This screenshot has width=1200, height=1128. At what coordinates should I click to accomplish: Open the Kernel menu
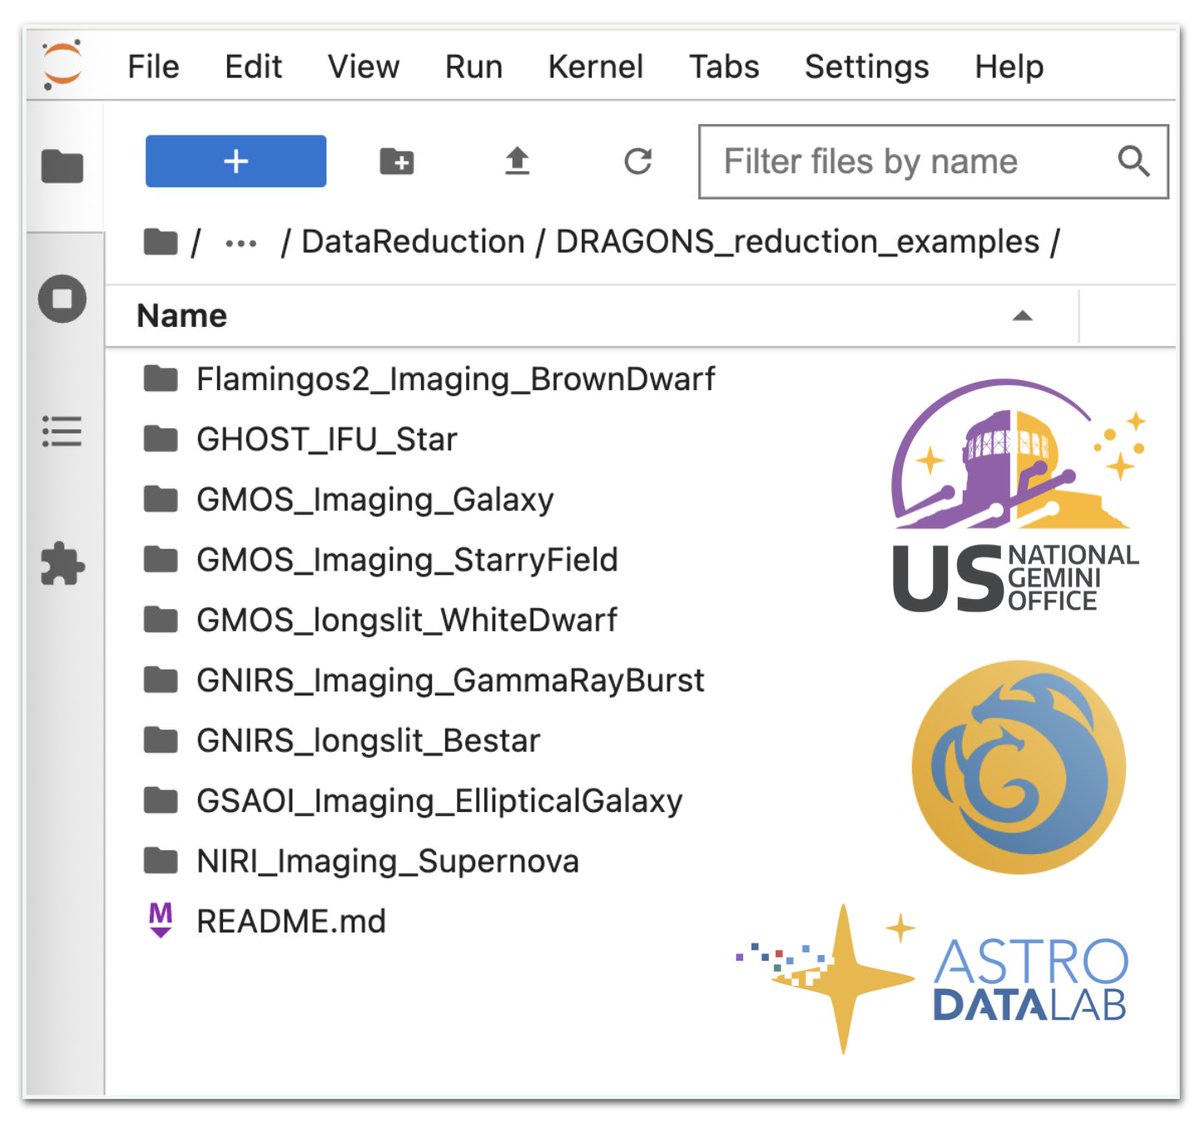pos(595,67)
